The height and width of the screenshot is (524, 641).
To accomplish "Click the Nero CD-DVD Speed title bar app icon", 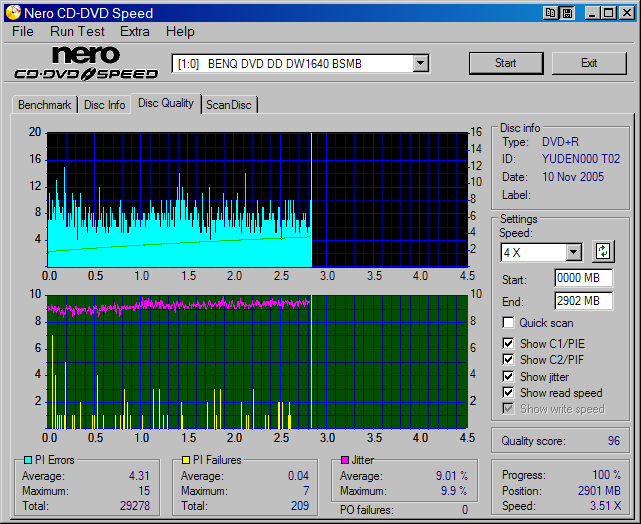I will [x=13, y=13].
